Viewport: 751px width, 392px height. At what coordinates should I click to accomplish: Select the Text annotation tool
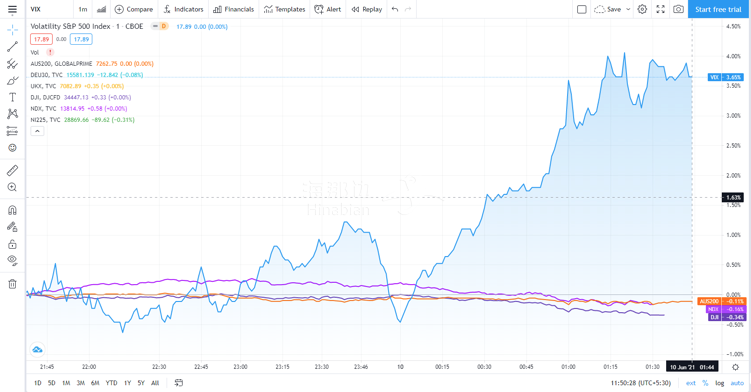(x=12, y=97)
